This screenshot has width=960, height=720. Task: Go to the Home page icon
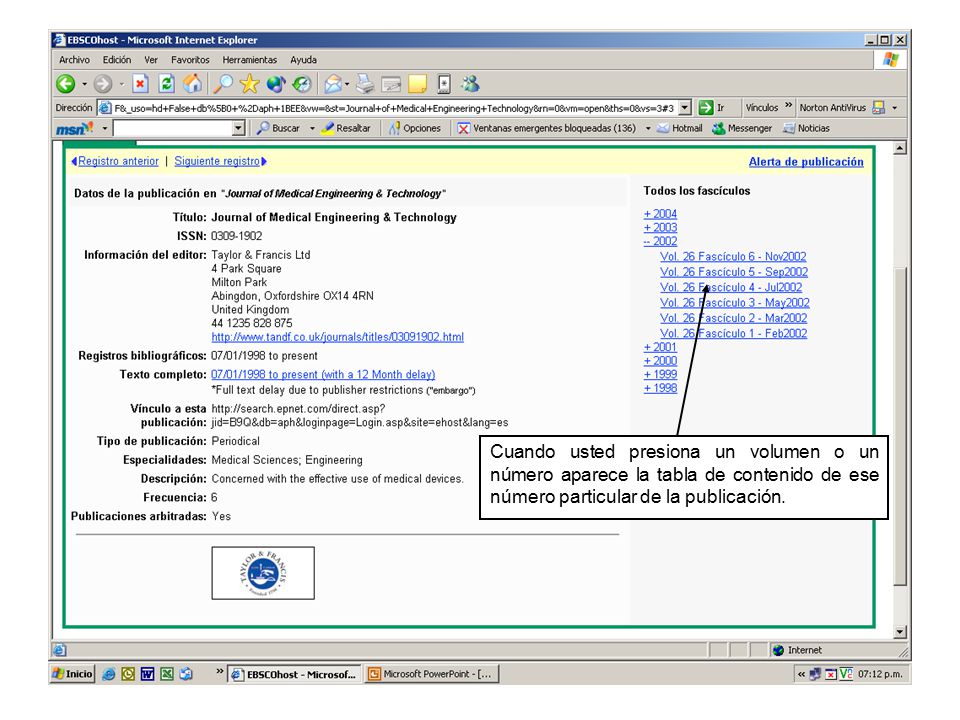pyautogui.click(x=192, y=84)
